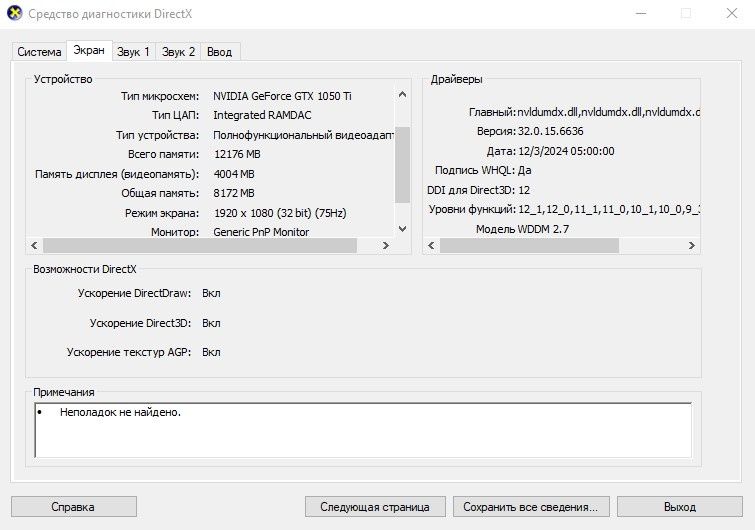This screenshot has width=755, height=530.
Task: Click the Подпись WHQL label
Action: click(x=475, y=170)
